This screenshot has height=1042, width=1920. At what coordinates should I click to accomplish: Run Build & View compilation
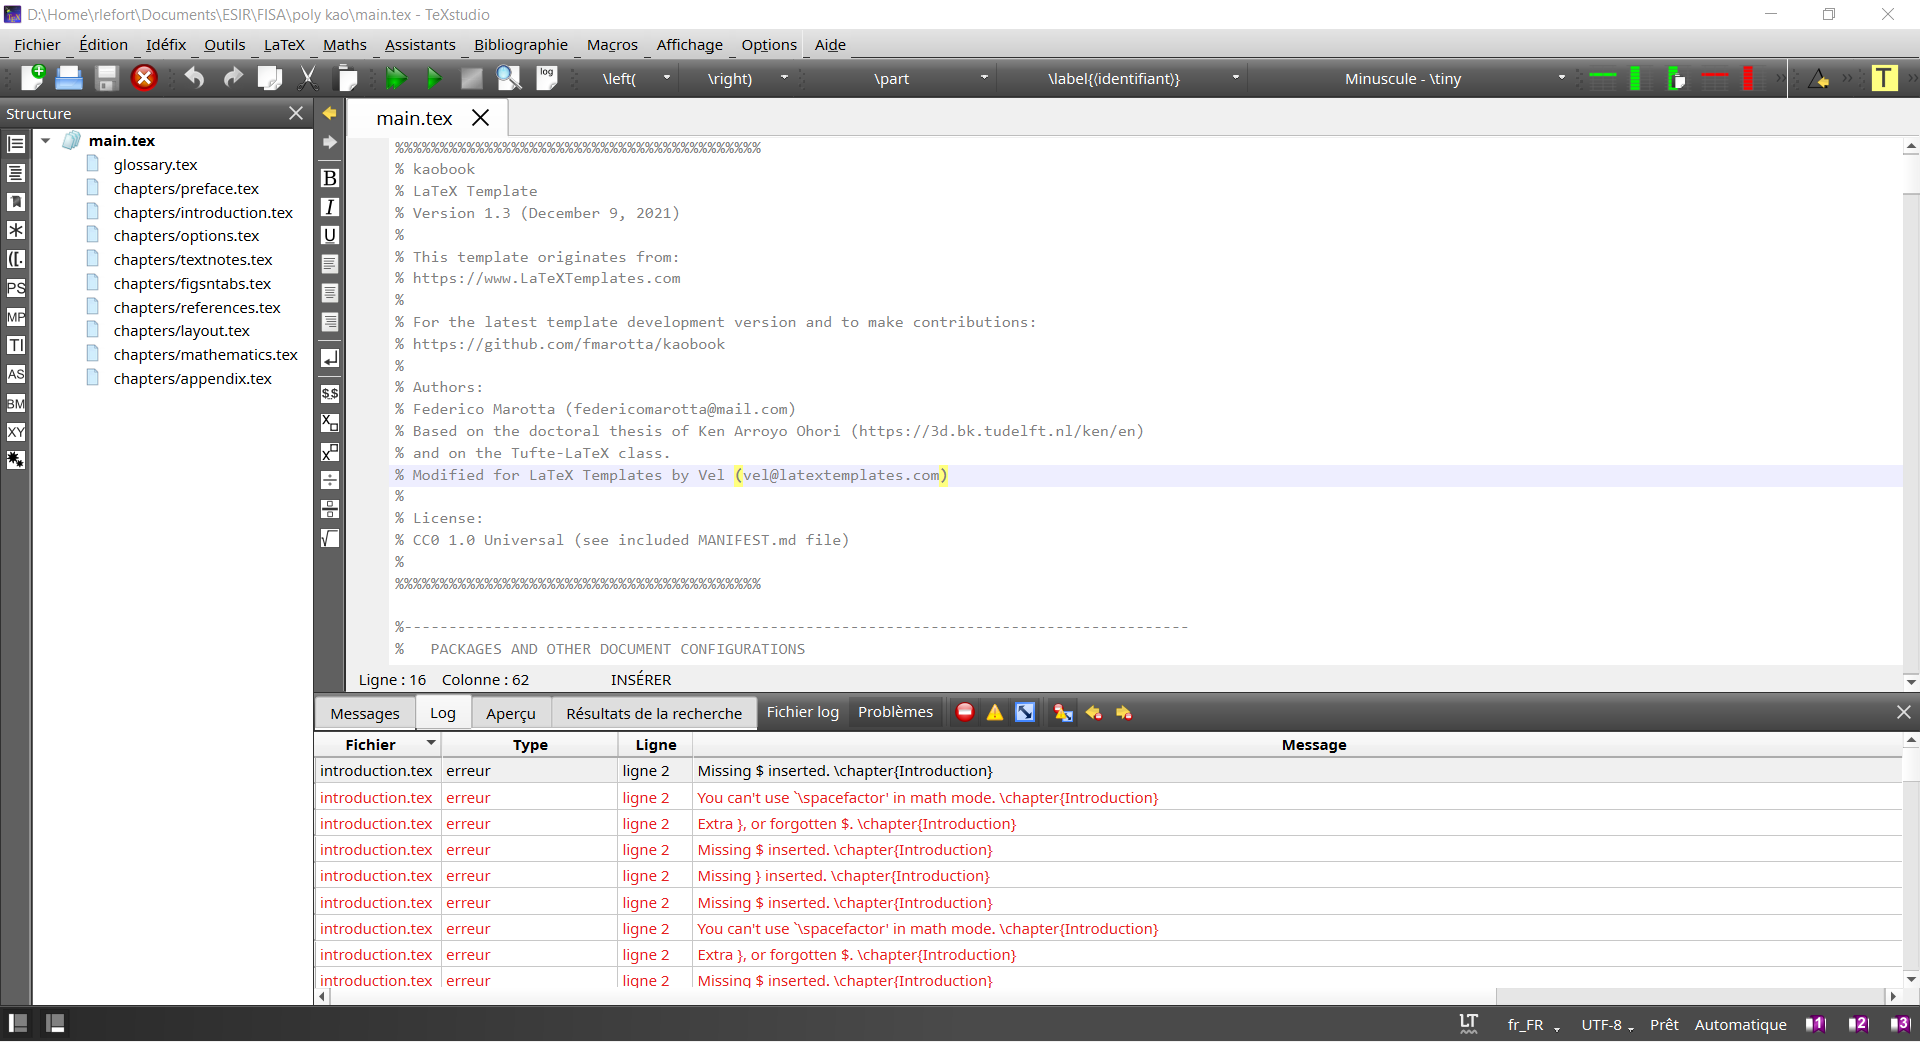coord(395,78)
